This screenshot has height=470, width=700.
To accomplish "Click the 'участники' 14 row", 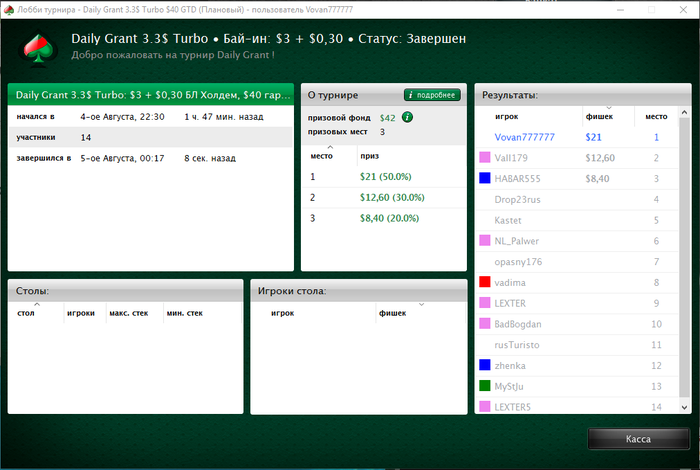I will pyautogui.click(x=151, y=137).
